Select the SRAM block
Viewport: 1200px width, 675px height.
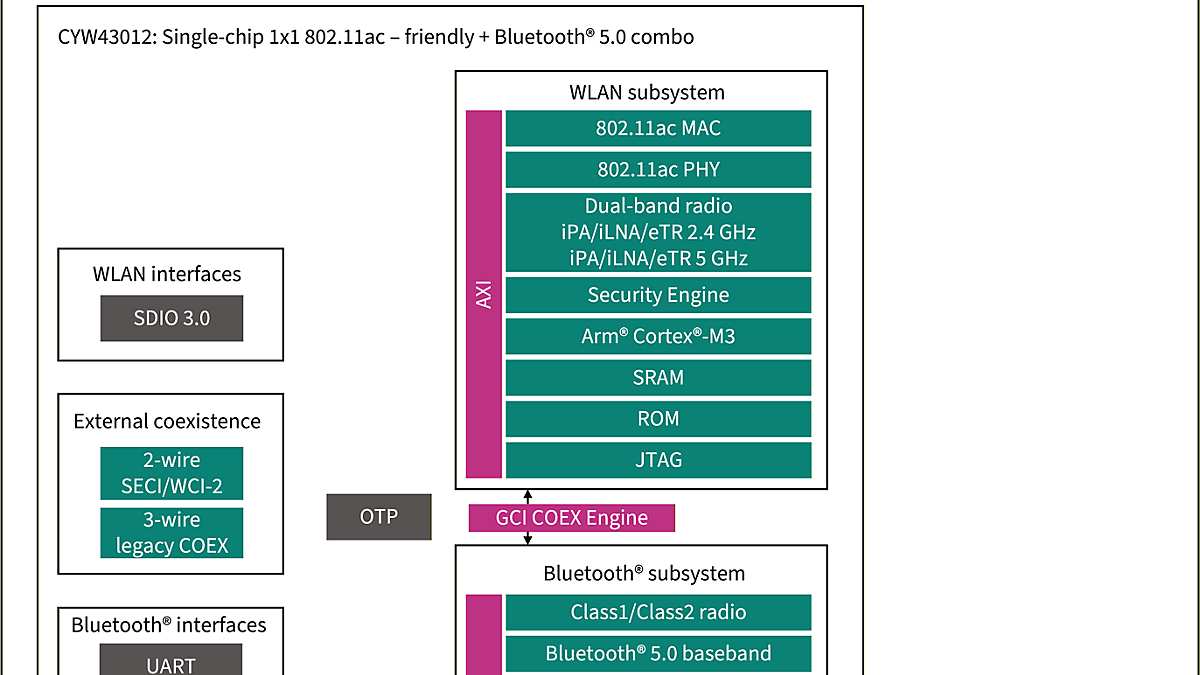(658, 377)
